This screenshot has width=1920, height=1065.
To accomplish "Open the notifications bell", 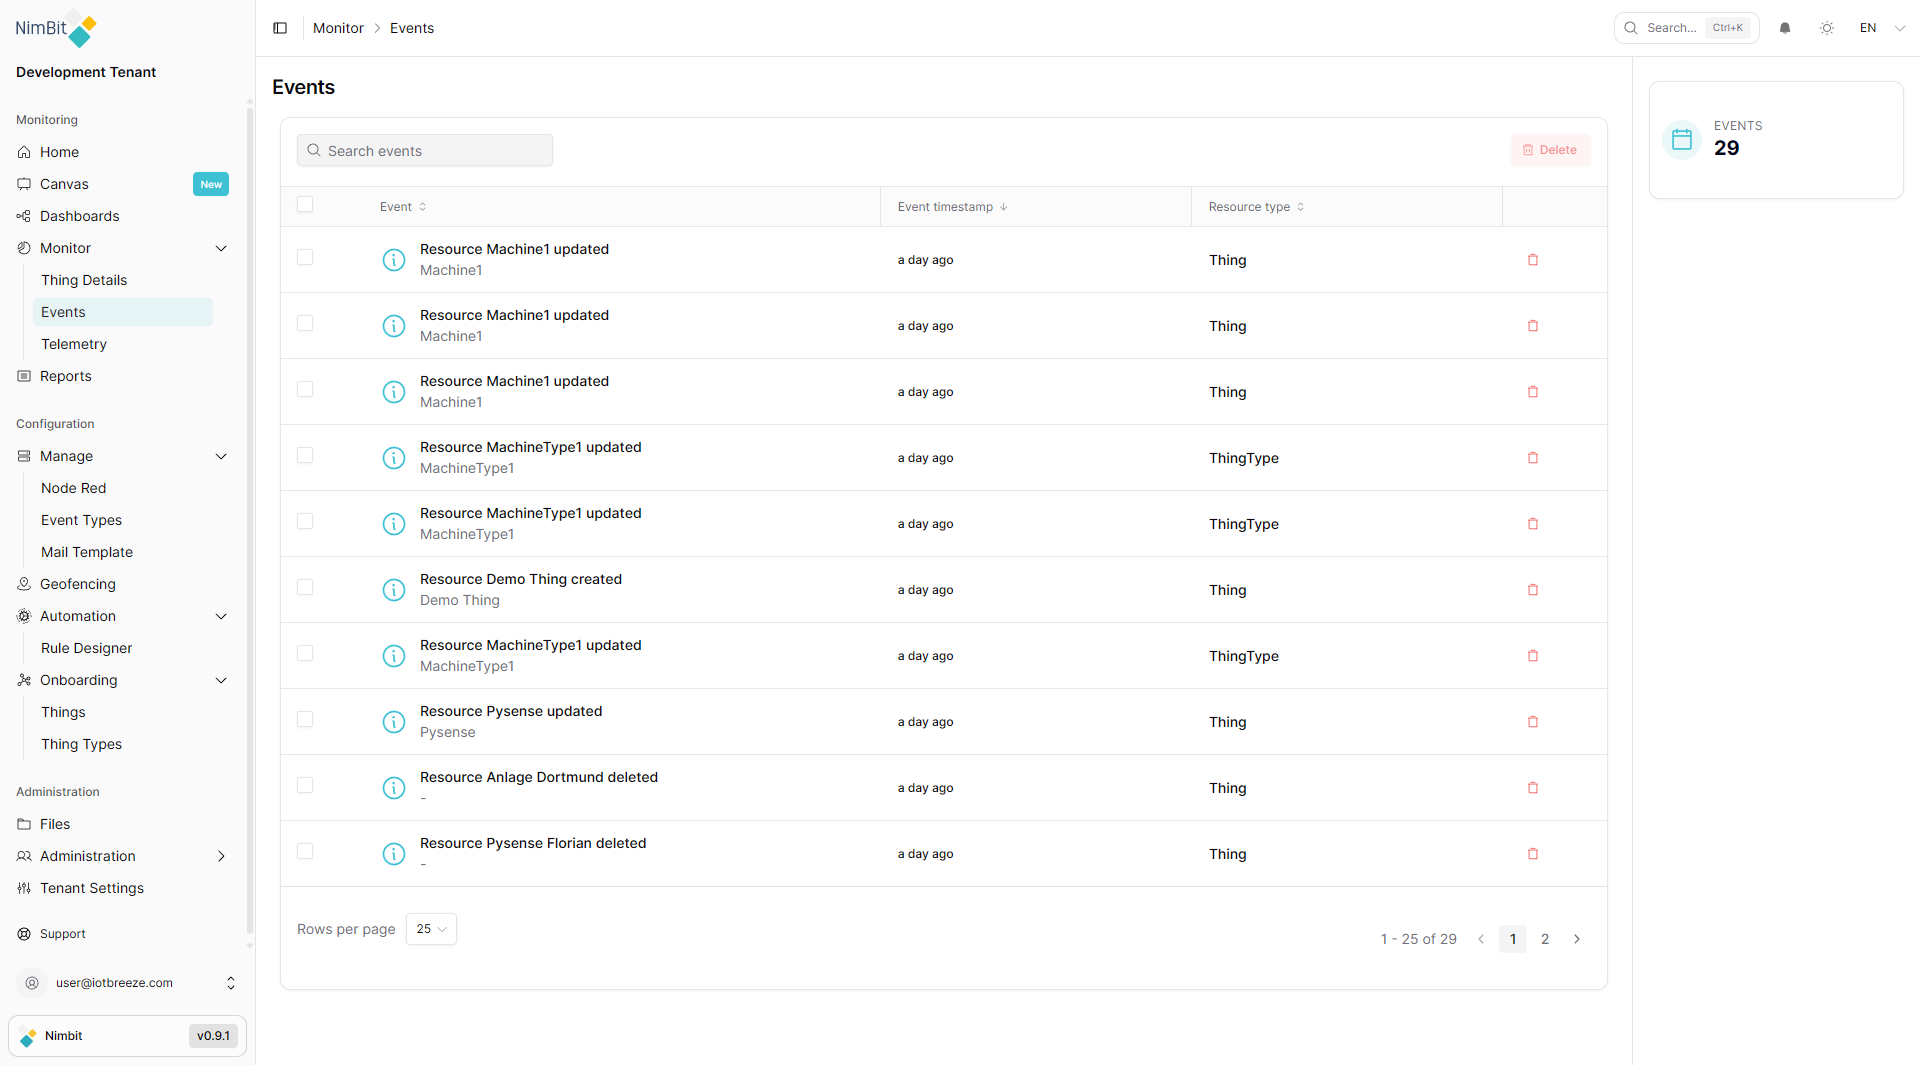I will coord(1785,28).
